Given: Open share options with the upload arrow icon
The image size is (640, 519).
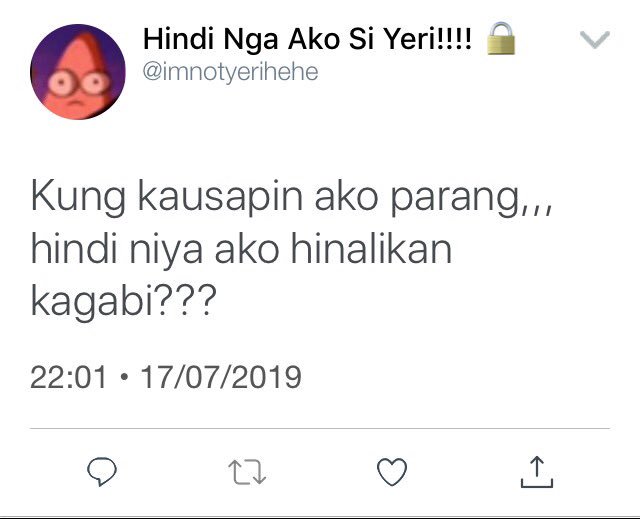Looking at the screenshot, I should (x=537, y=472).
